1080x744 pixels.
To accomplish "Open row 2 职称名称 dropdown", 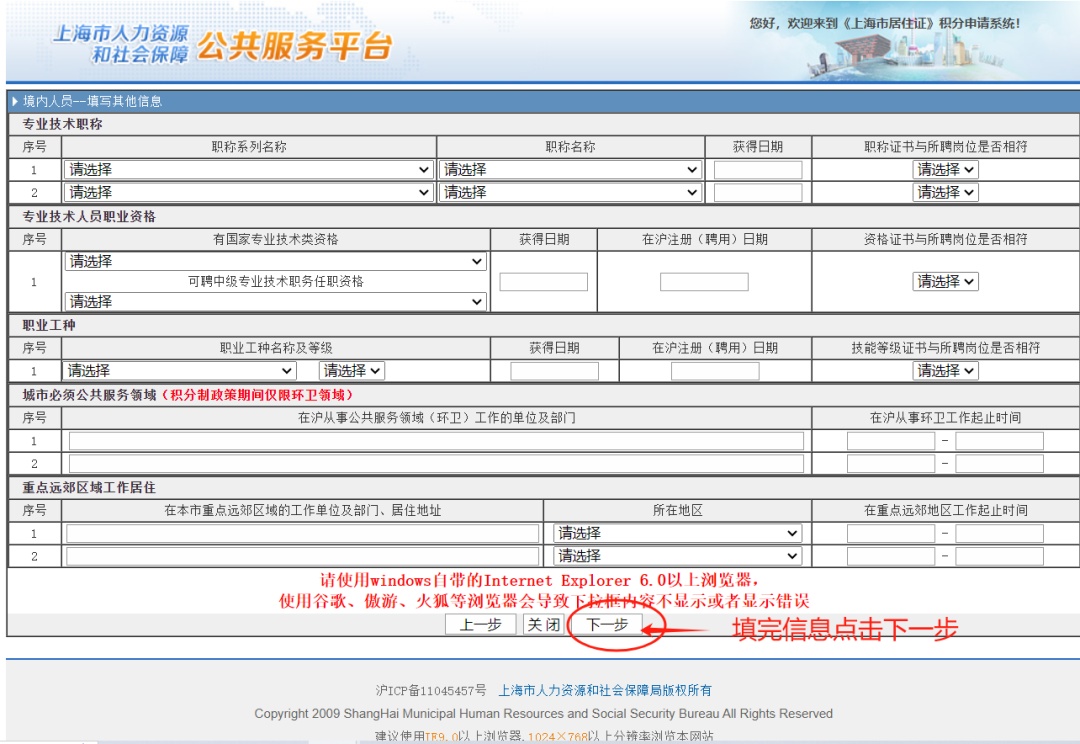I will coord(571,192).
